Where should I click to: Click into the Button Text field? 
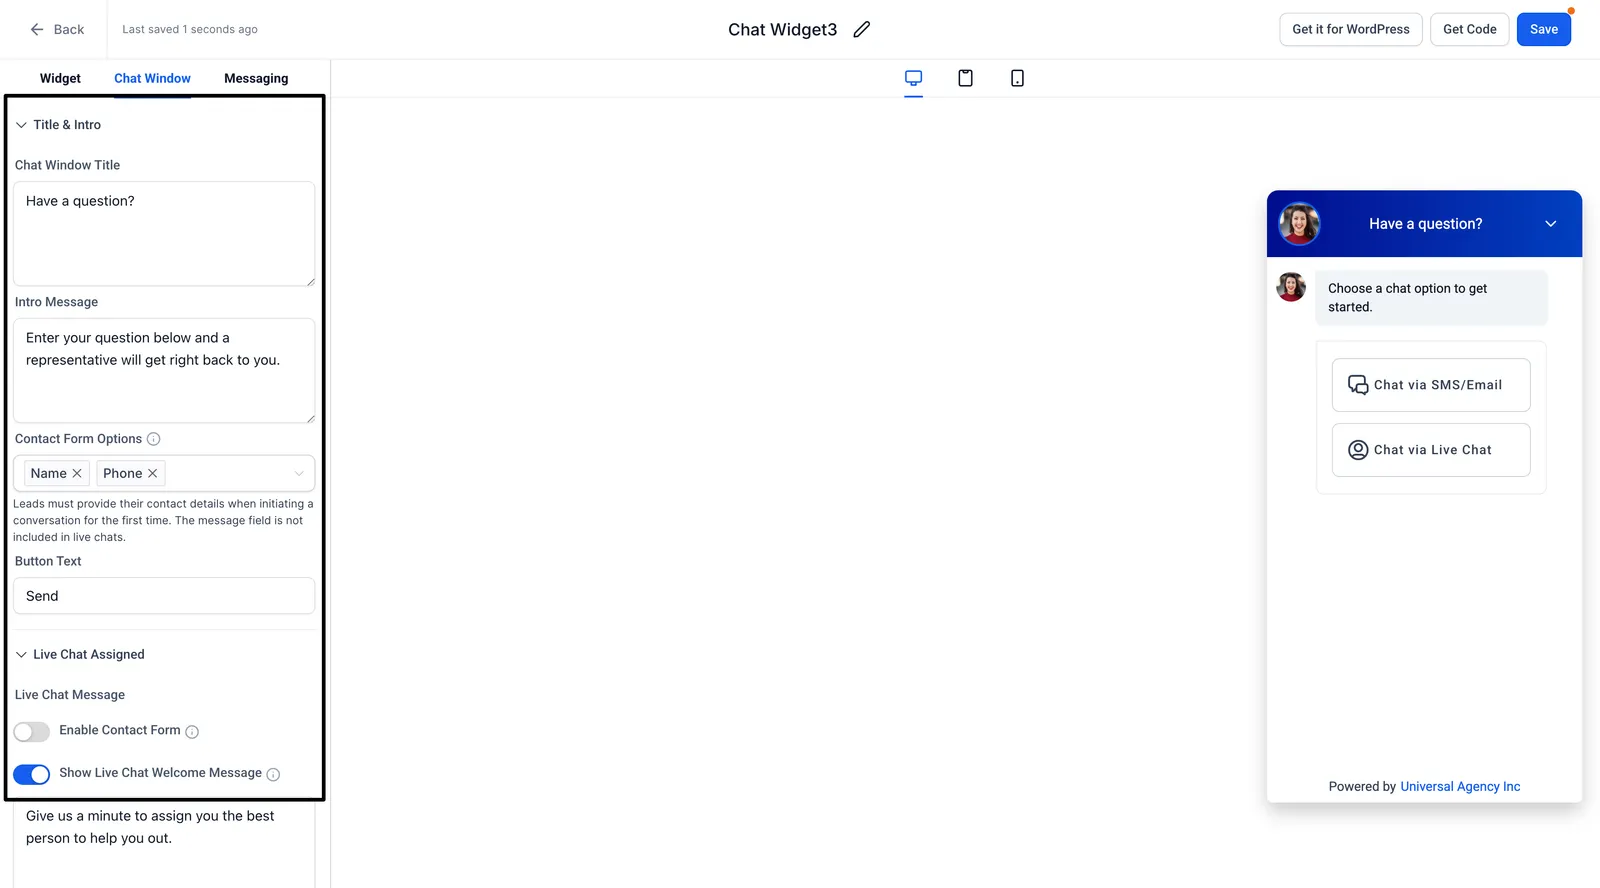164,596
